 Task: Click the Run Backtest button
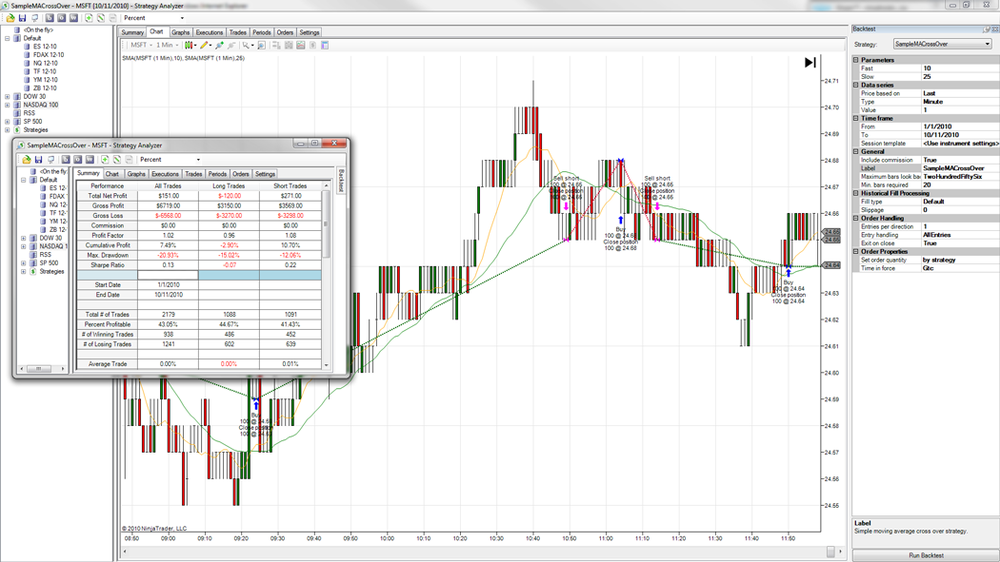(925, 556)
